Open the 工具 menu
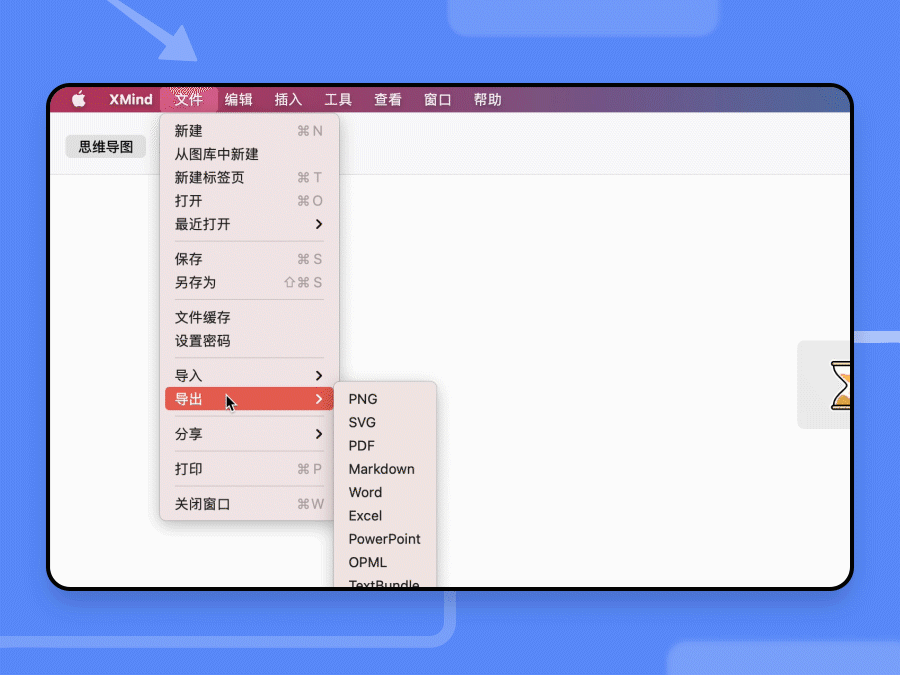This screenshot has width=900, height=675. pyautogui.click(x=338, y=99)
